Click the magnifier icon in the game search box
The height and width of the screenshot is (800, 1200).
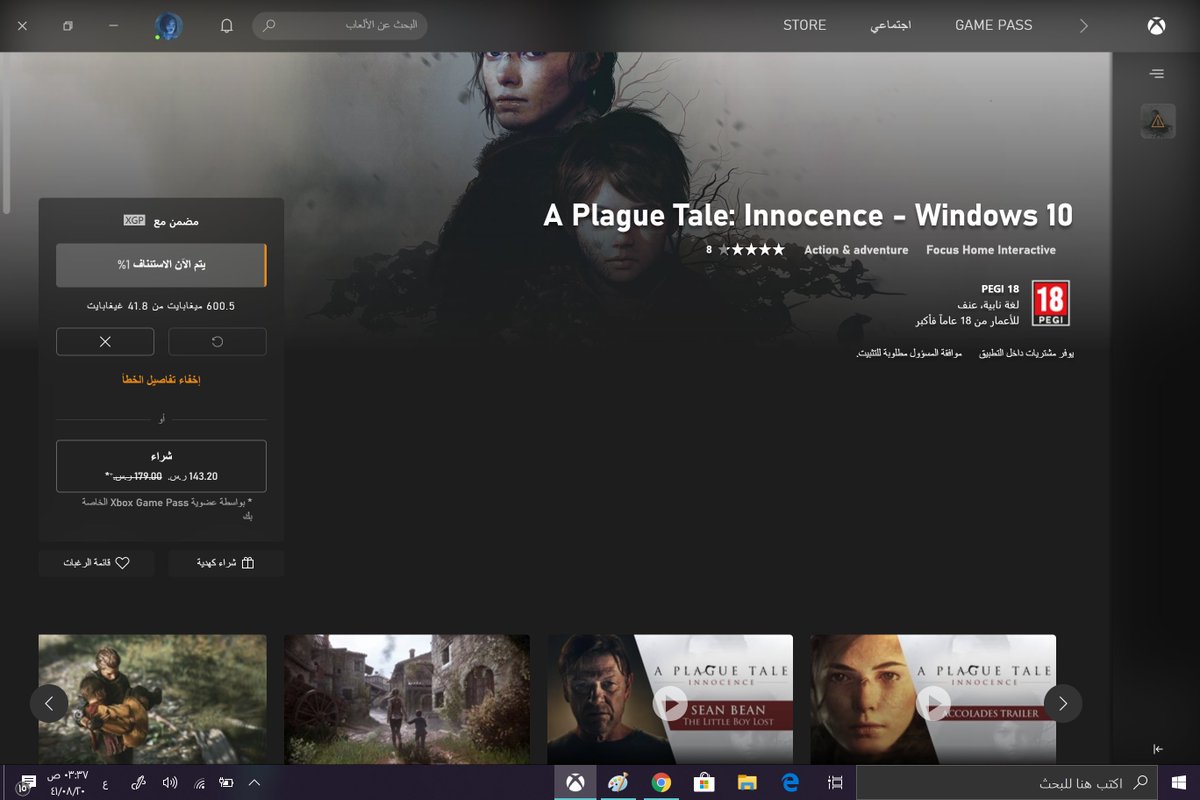tap(268, 25)
